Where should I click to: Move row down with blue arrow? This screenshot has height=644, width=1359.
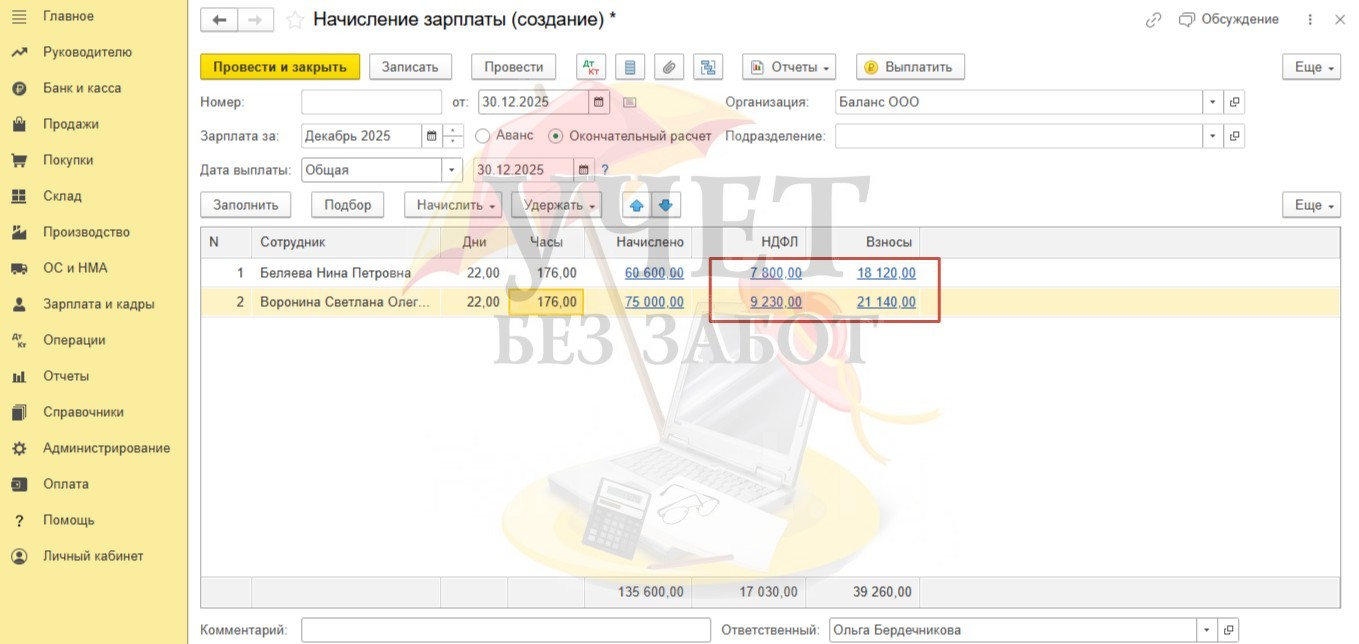coord(665,205)
